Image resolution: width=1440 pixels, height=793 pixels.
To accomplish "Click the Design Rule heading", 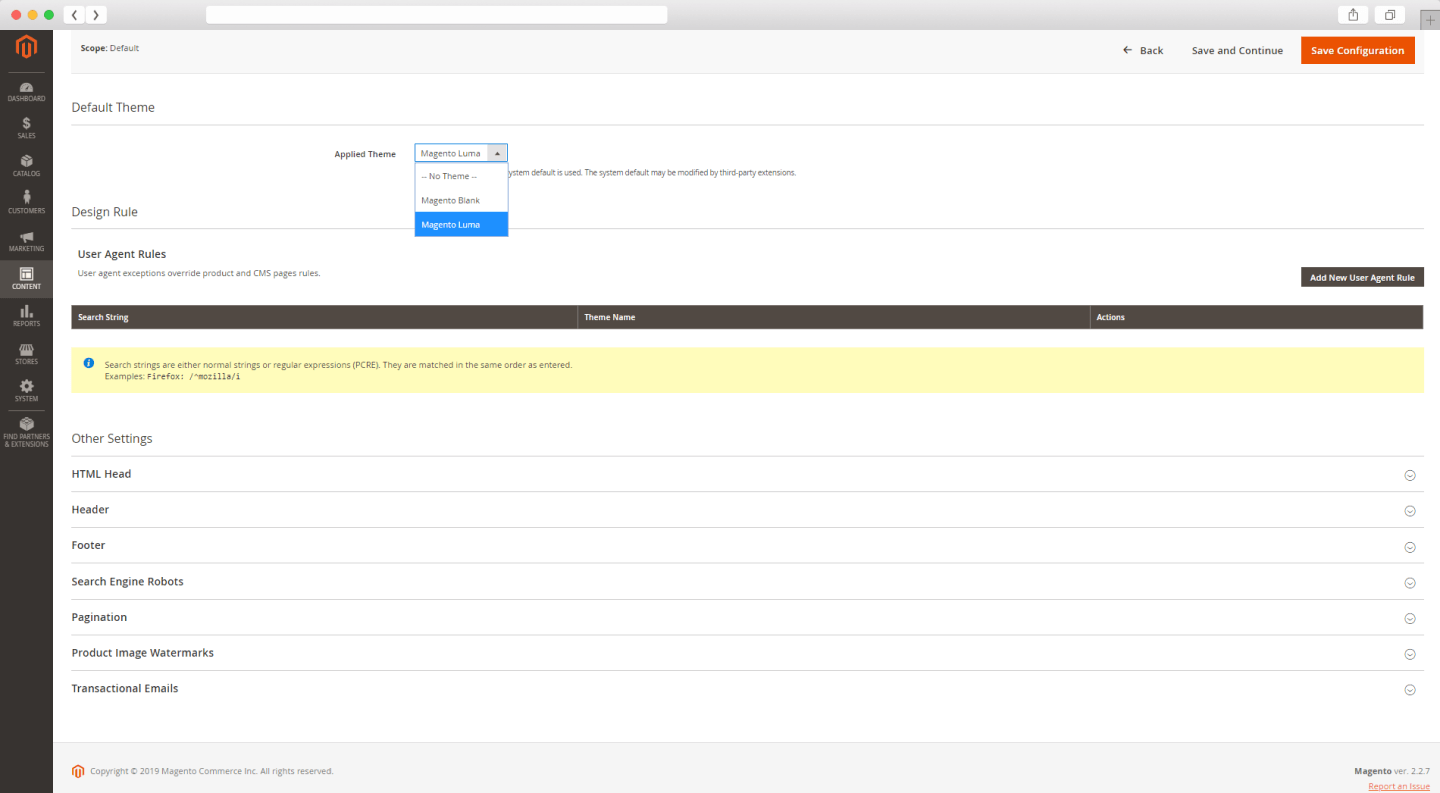I will coord(105,212).
